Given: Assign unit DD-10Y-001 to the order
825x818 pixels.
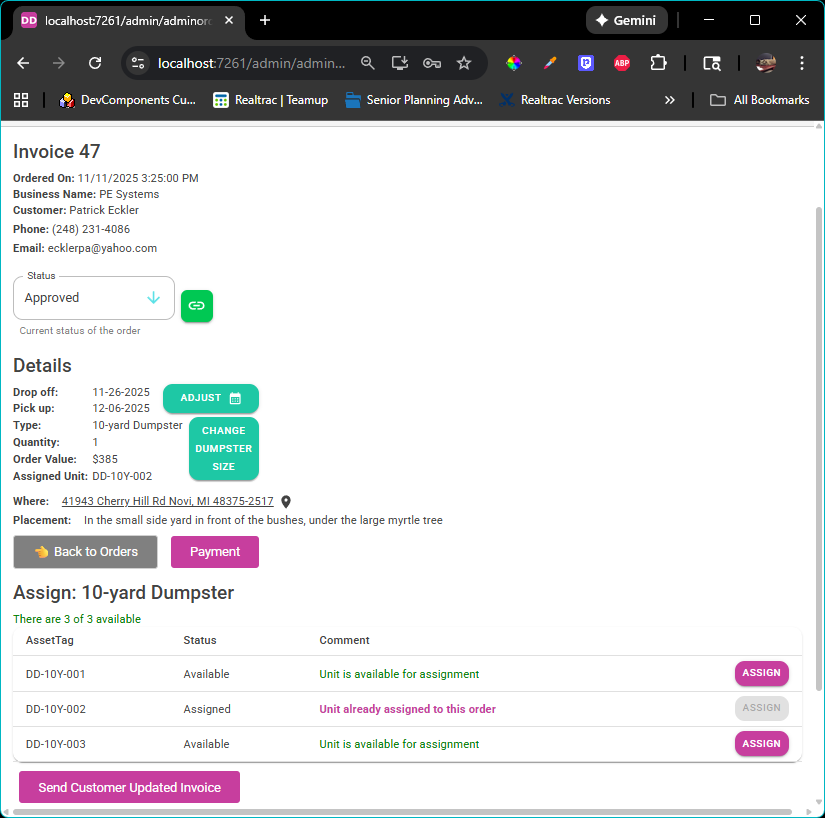Looking at the screenshot, I should coord(761,673).
